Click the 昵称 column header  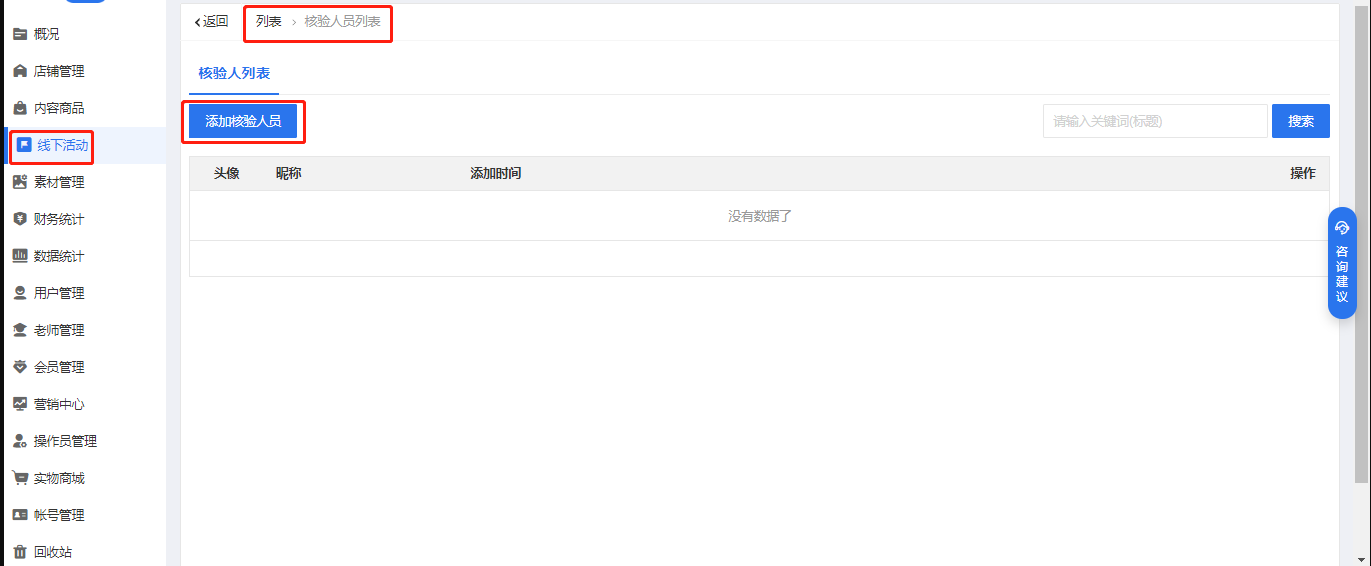pos(289,173)
